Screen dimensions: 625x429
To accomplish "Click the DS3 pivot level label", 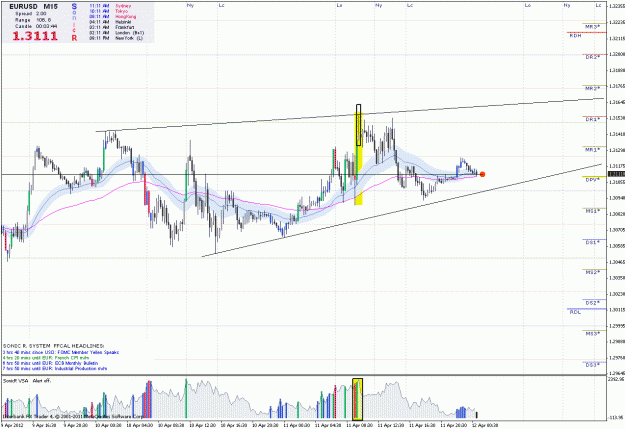I will coord(592,364).
